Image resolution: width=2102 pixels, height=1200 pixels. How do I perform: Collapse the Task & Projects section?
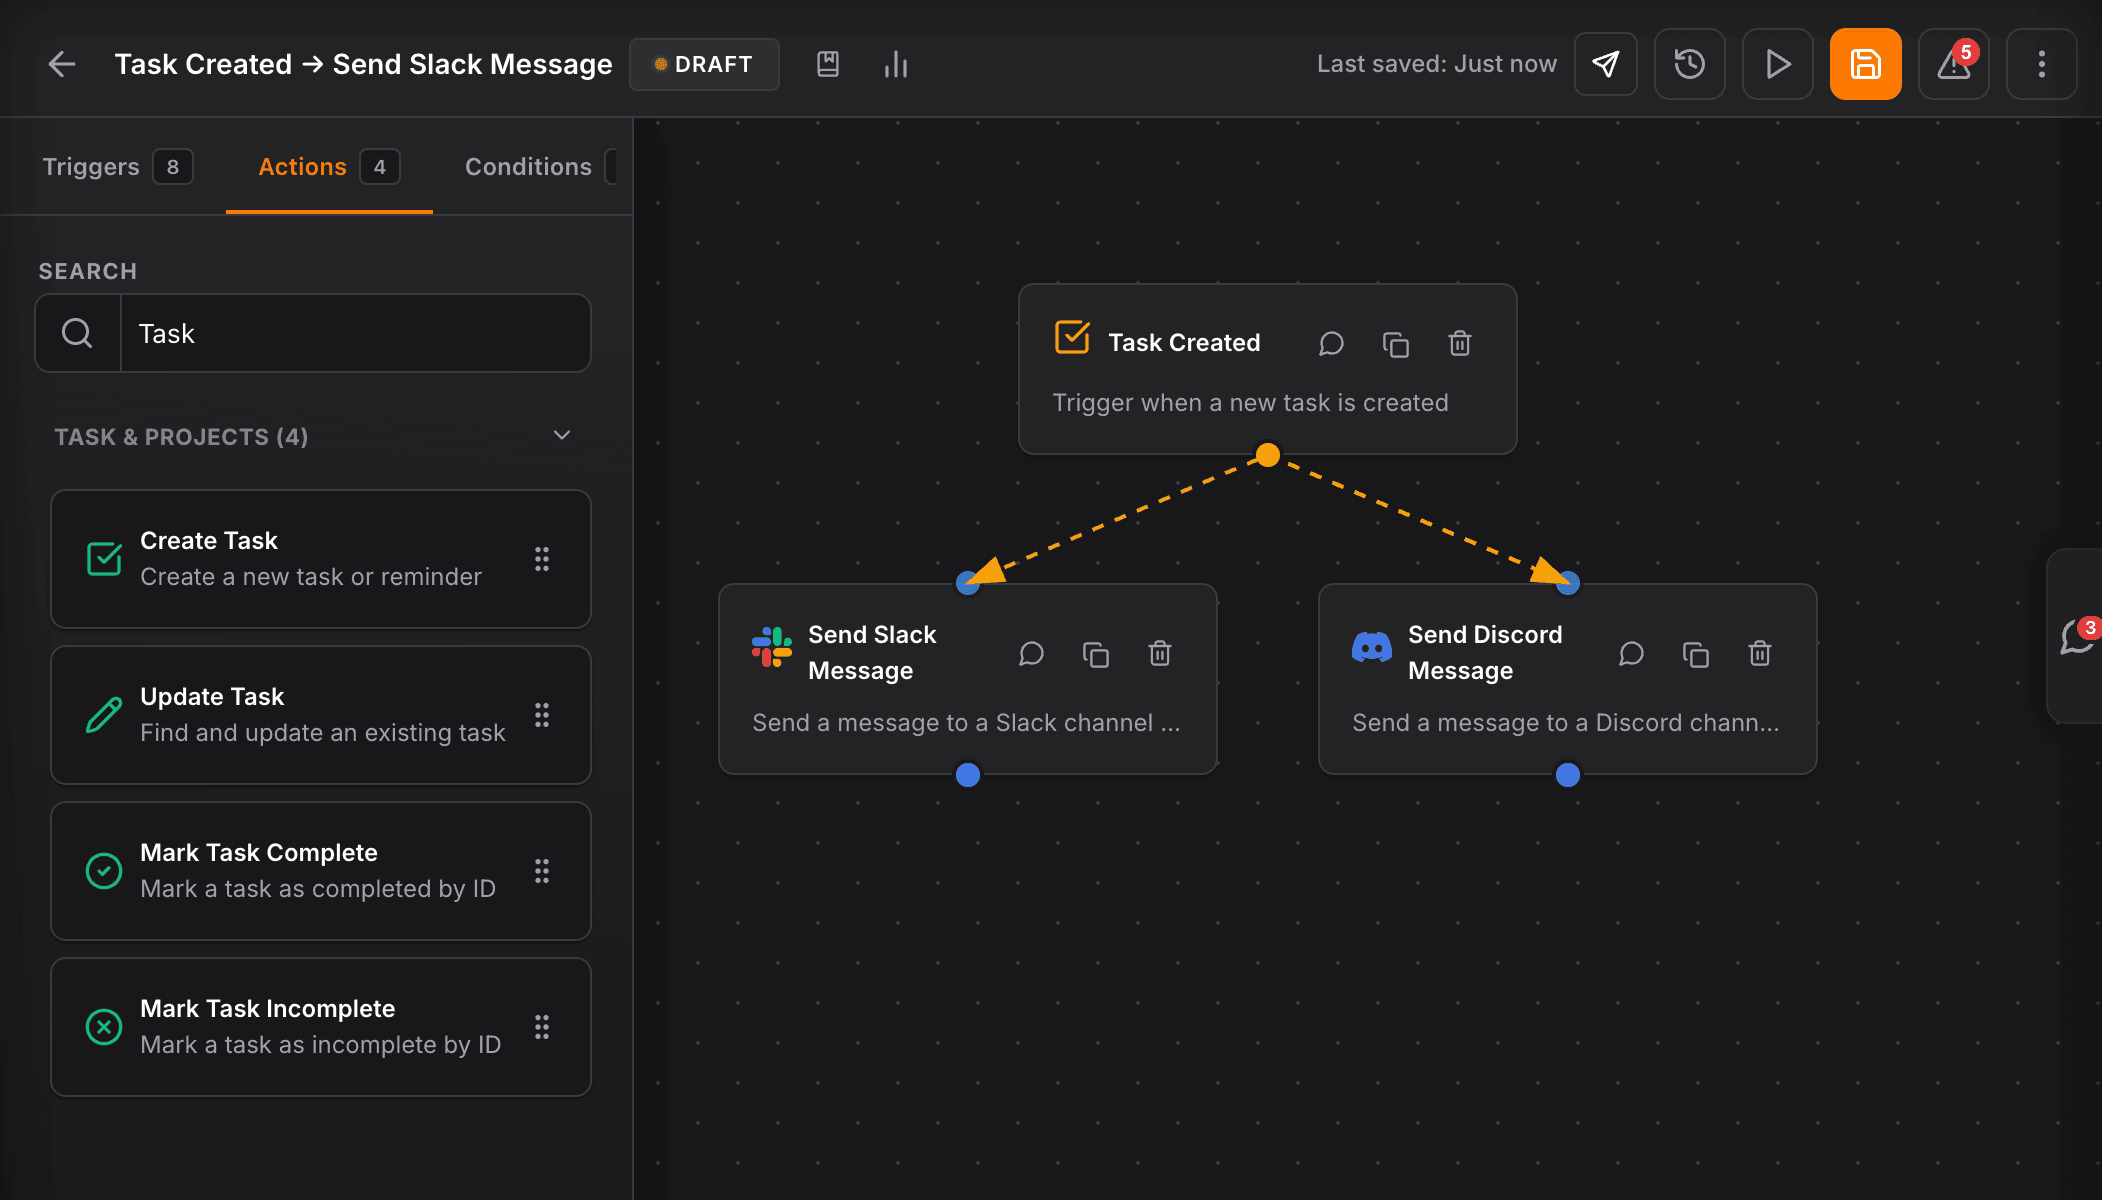click(x=561, y=435)
